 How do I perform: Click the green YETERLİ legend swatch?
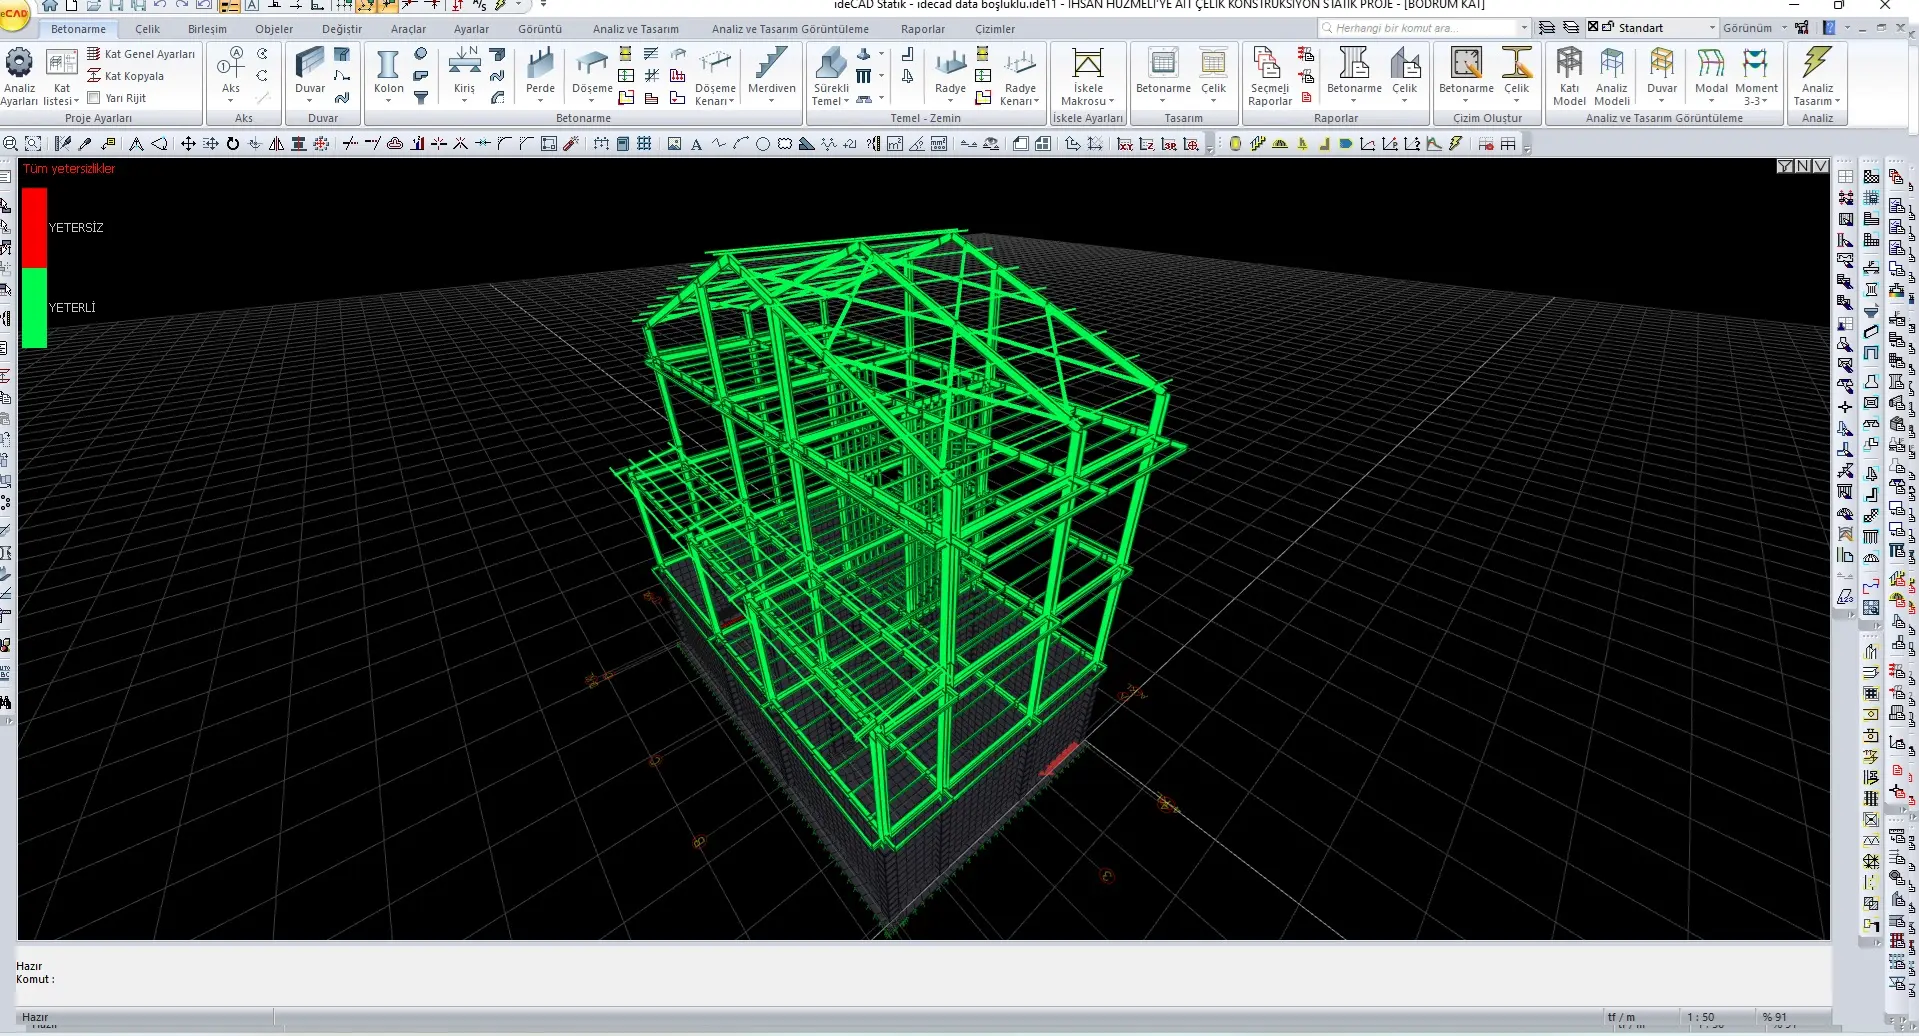pyautogui.click(x=34, y=308)
